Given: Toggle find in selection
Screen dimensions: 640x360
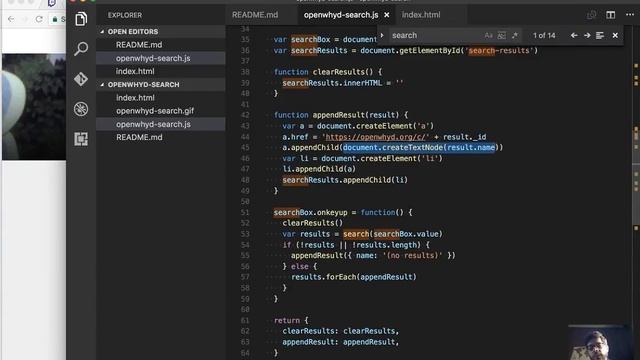Looking at the screenshot, I should [x=600, y=36].
